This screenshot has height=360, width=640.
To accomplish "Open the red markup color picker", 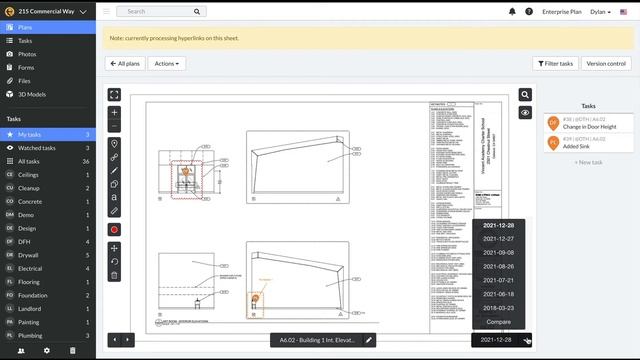I will [x=114, y=230].
